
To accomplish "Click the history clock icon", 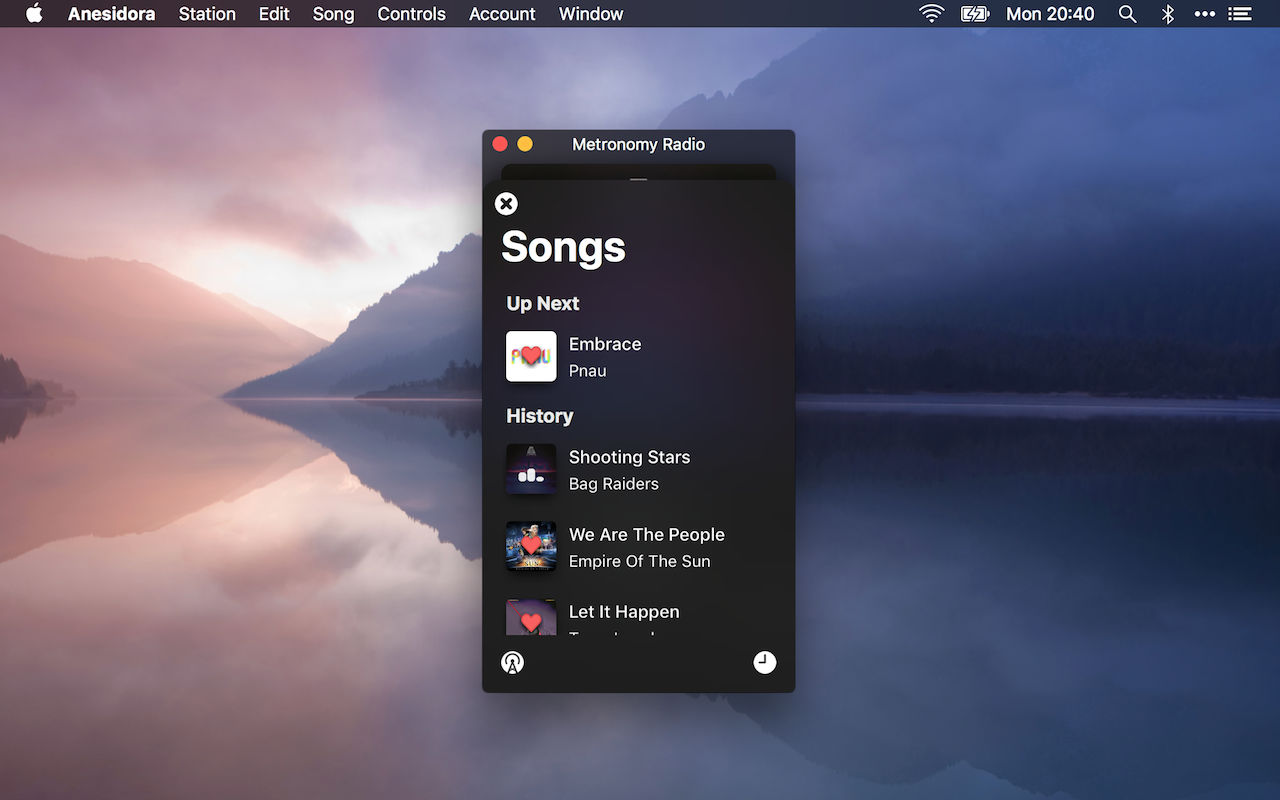I will (765, 662).
